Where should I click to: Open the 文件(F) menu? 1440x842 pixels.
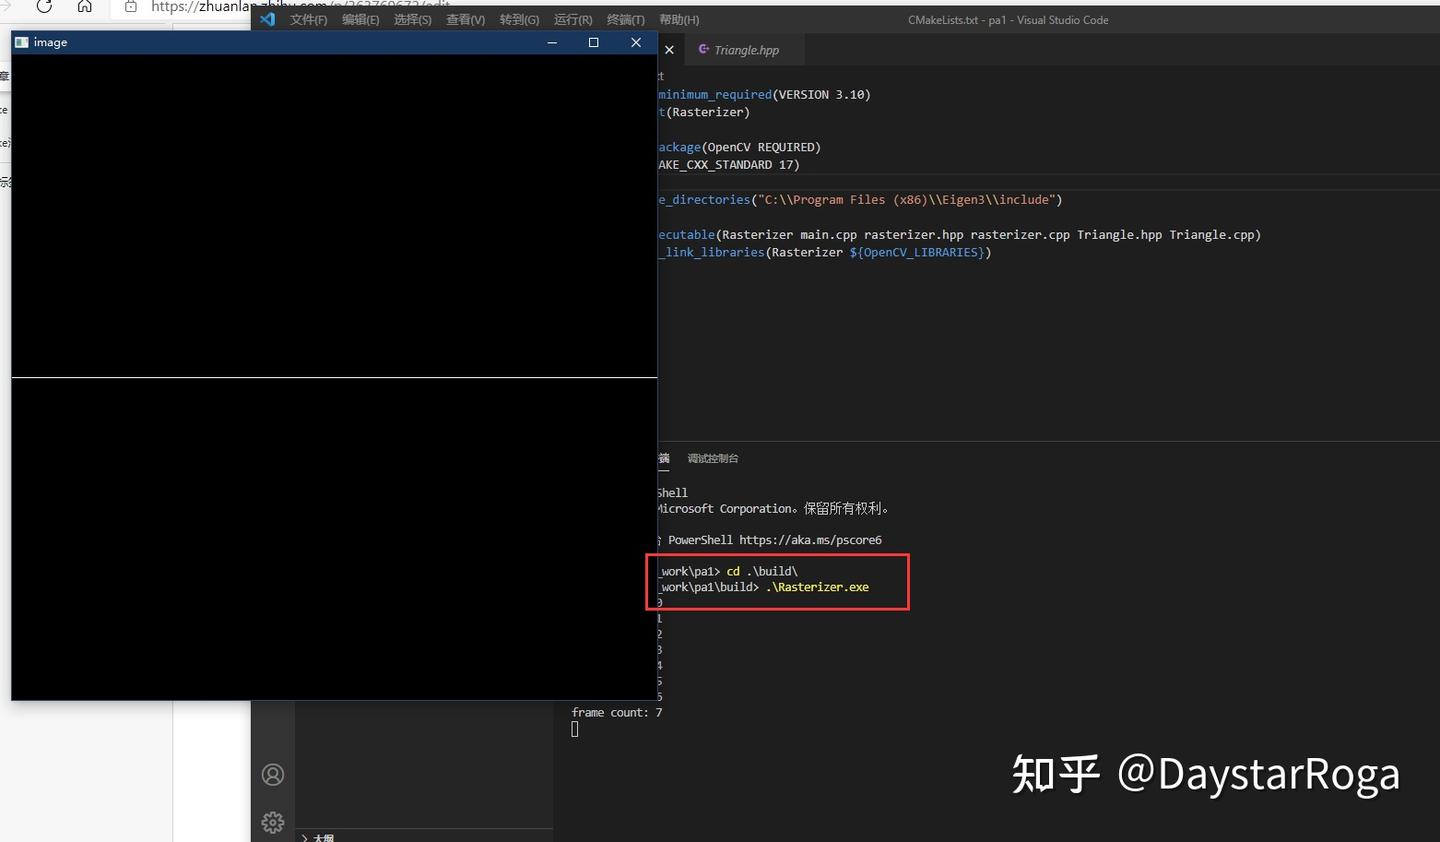[307, 19]
